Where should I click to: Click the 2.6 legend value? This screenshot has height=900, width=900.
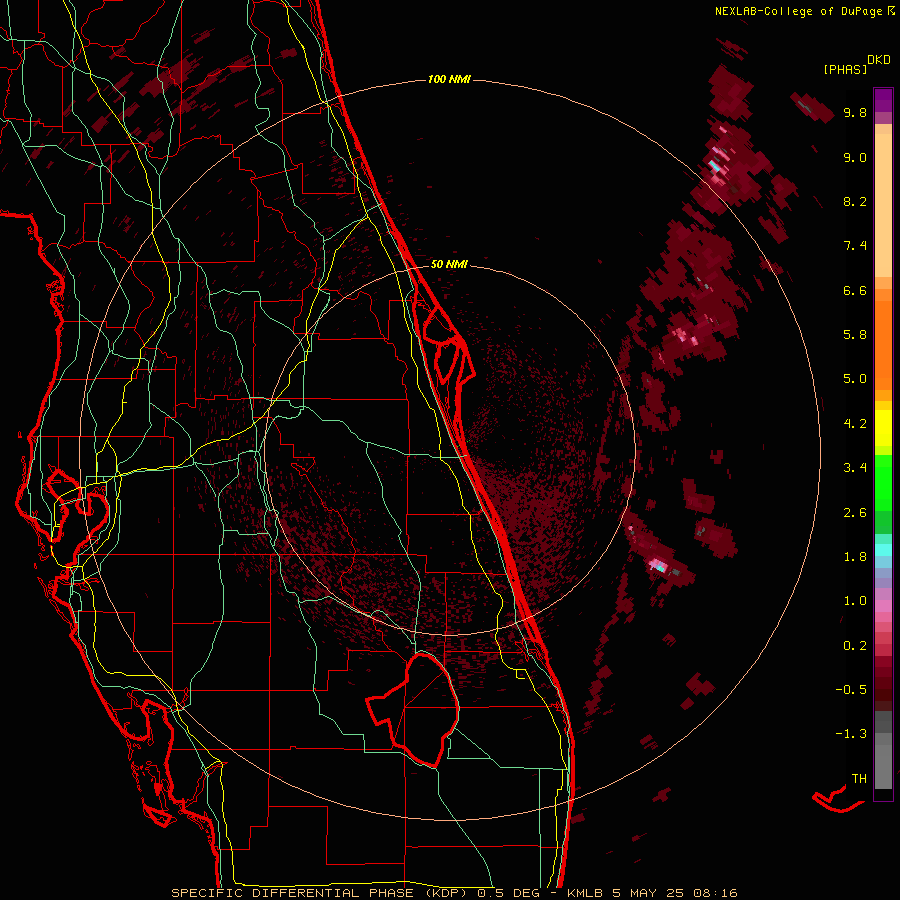[x=855, y=513]
